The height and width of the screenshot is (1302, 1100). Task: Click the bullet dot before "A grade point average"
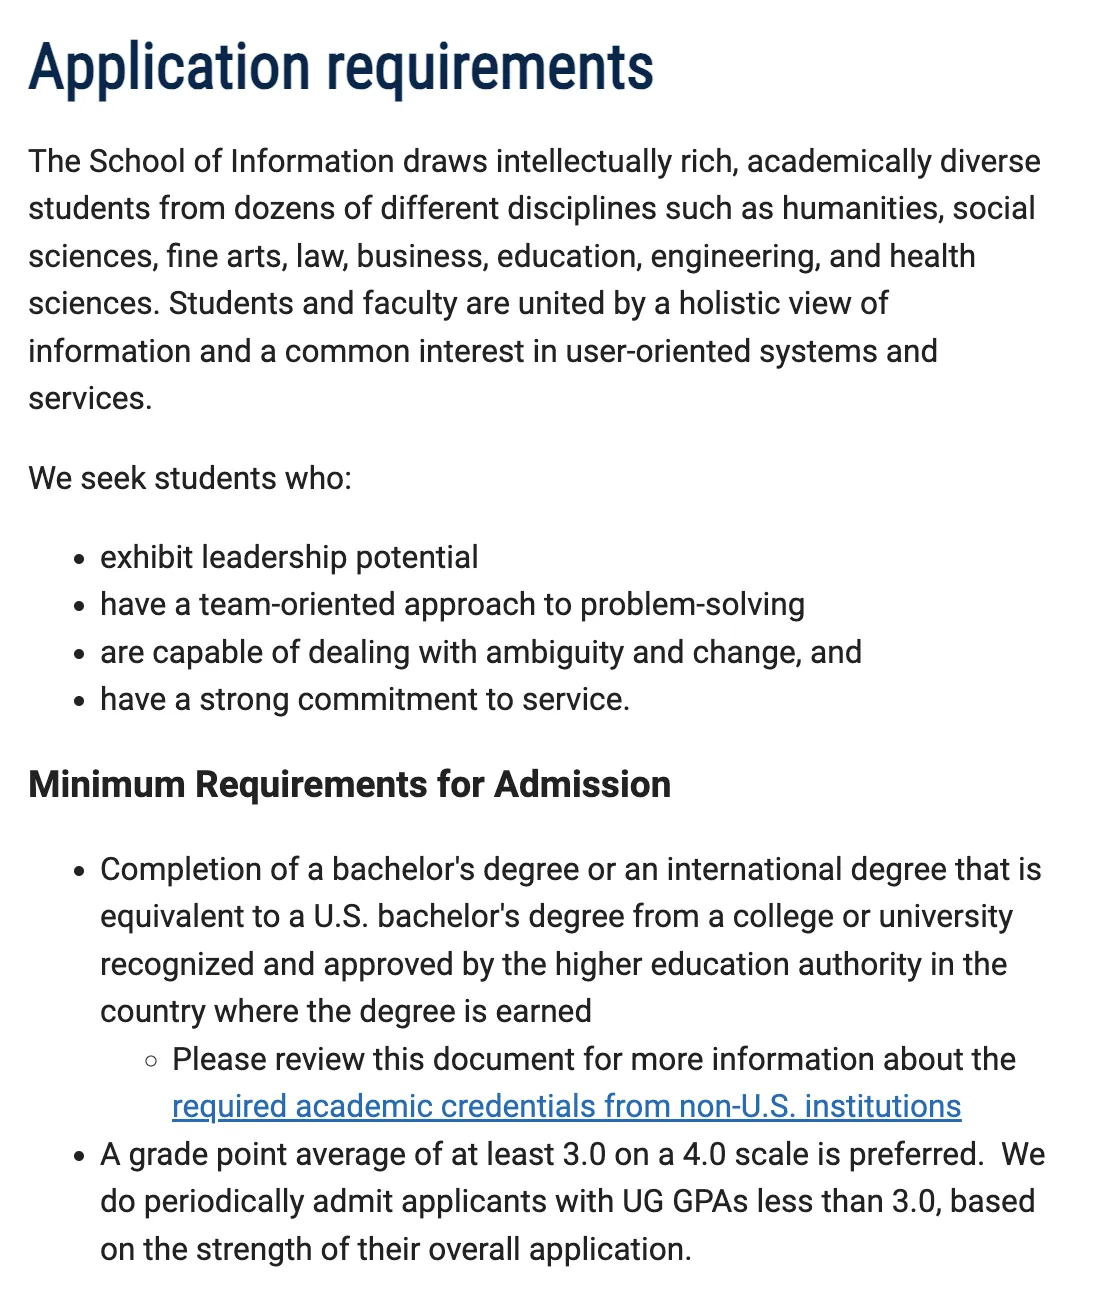click(x=79, y=1157)
